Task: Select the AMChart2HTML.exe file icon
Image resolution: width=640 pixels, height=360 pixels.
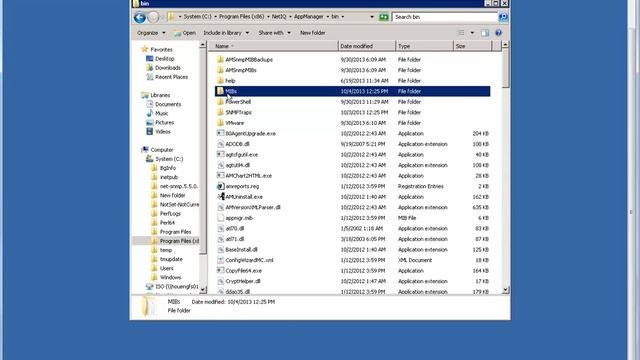Action: click(x=220, y=176)
